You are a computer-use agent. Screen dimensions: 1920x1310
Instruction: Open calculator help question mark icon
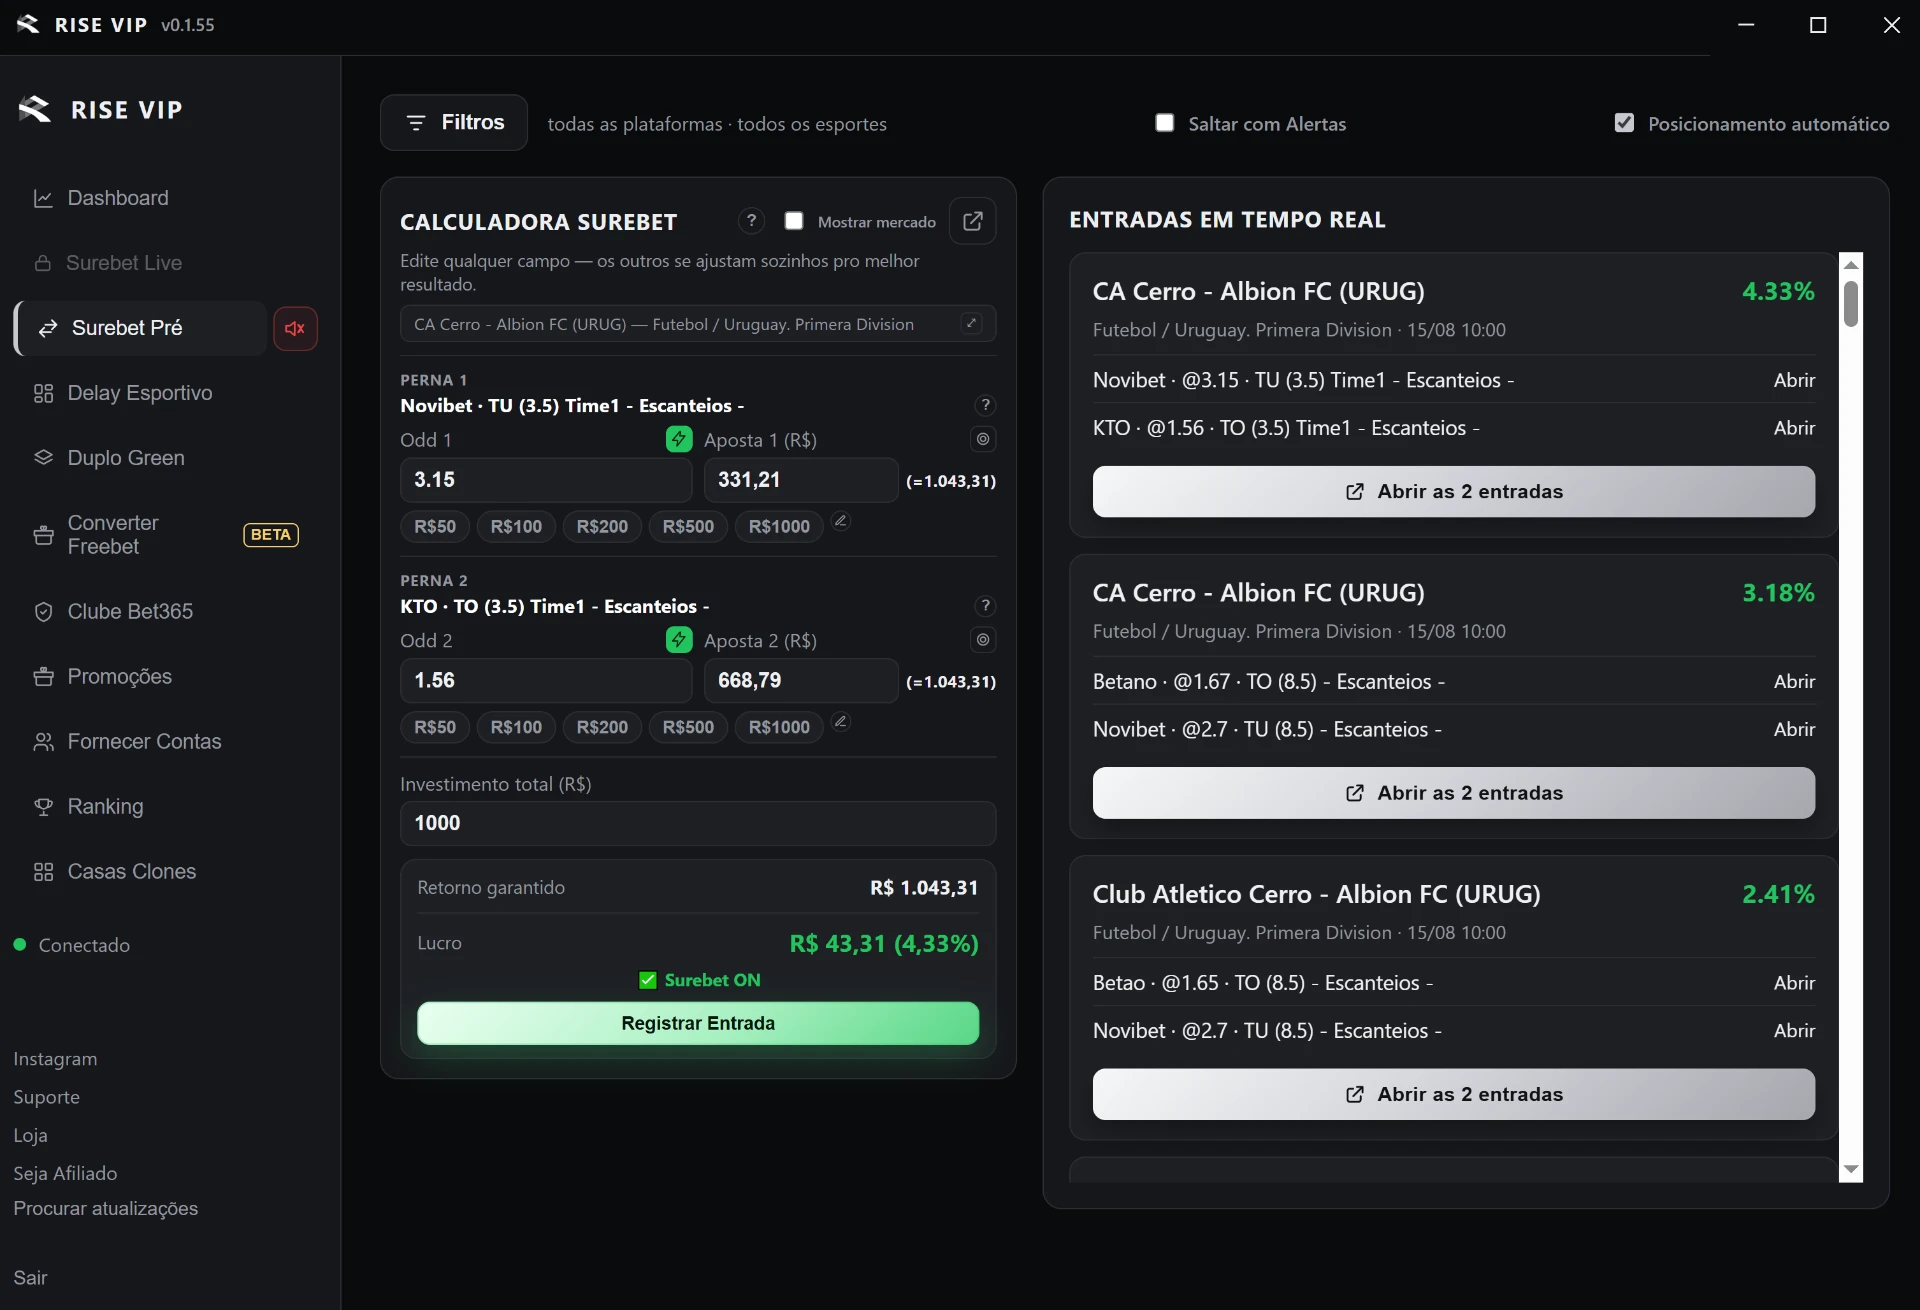[751, 221]
